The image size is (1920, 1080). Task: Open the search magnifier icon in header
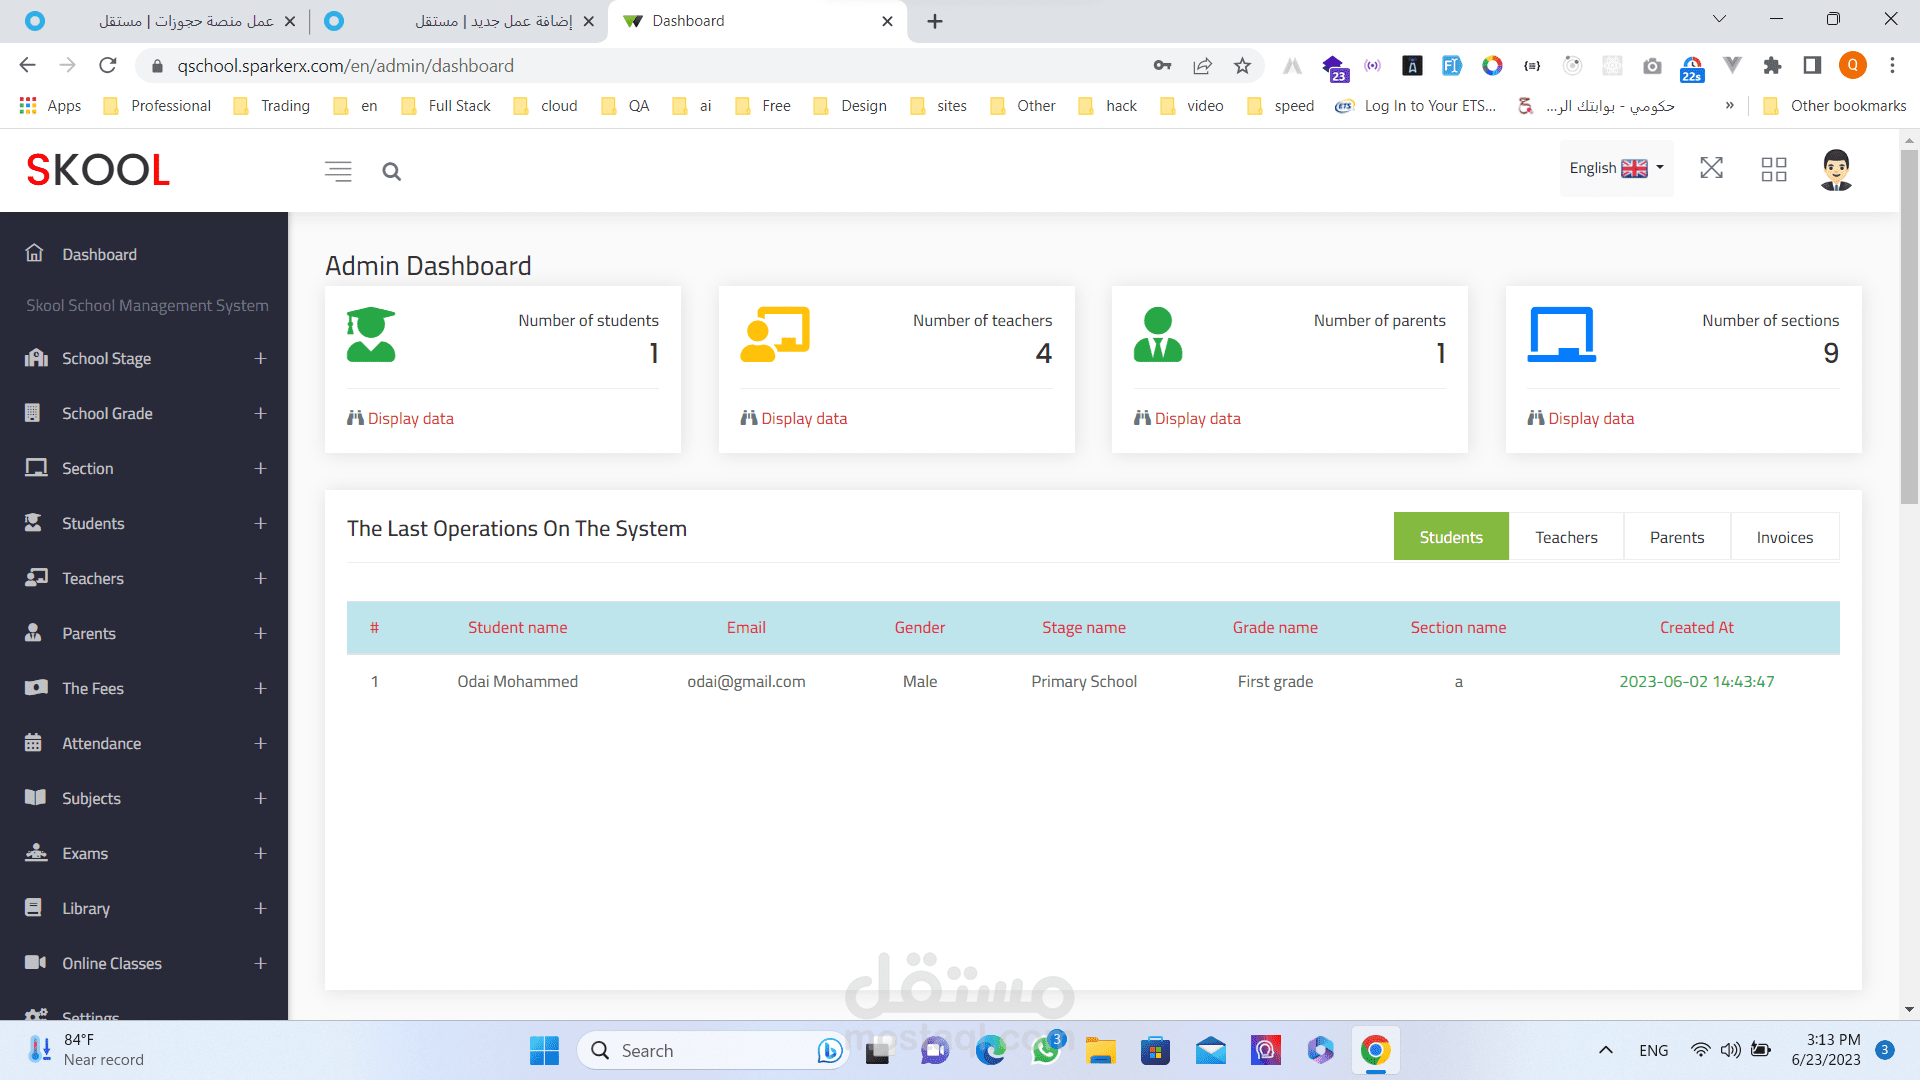(x=391, y=171)
